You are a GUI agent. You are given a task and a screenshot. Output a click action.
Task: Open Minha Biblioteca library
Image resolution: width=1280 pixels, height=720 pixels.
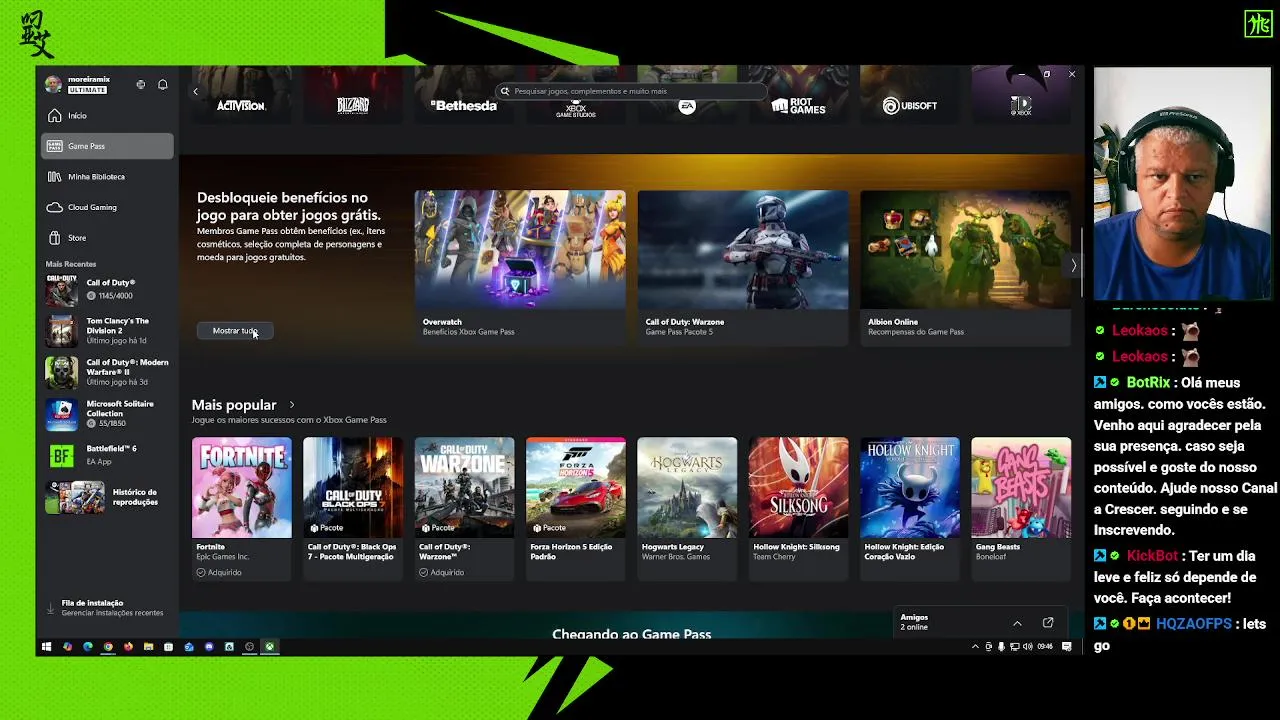point(107,177)
